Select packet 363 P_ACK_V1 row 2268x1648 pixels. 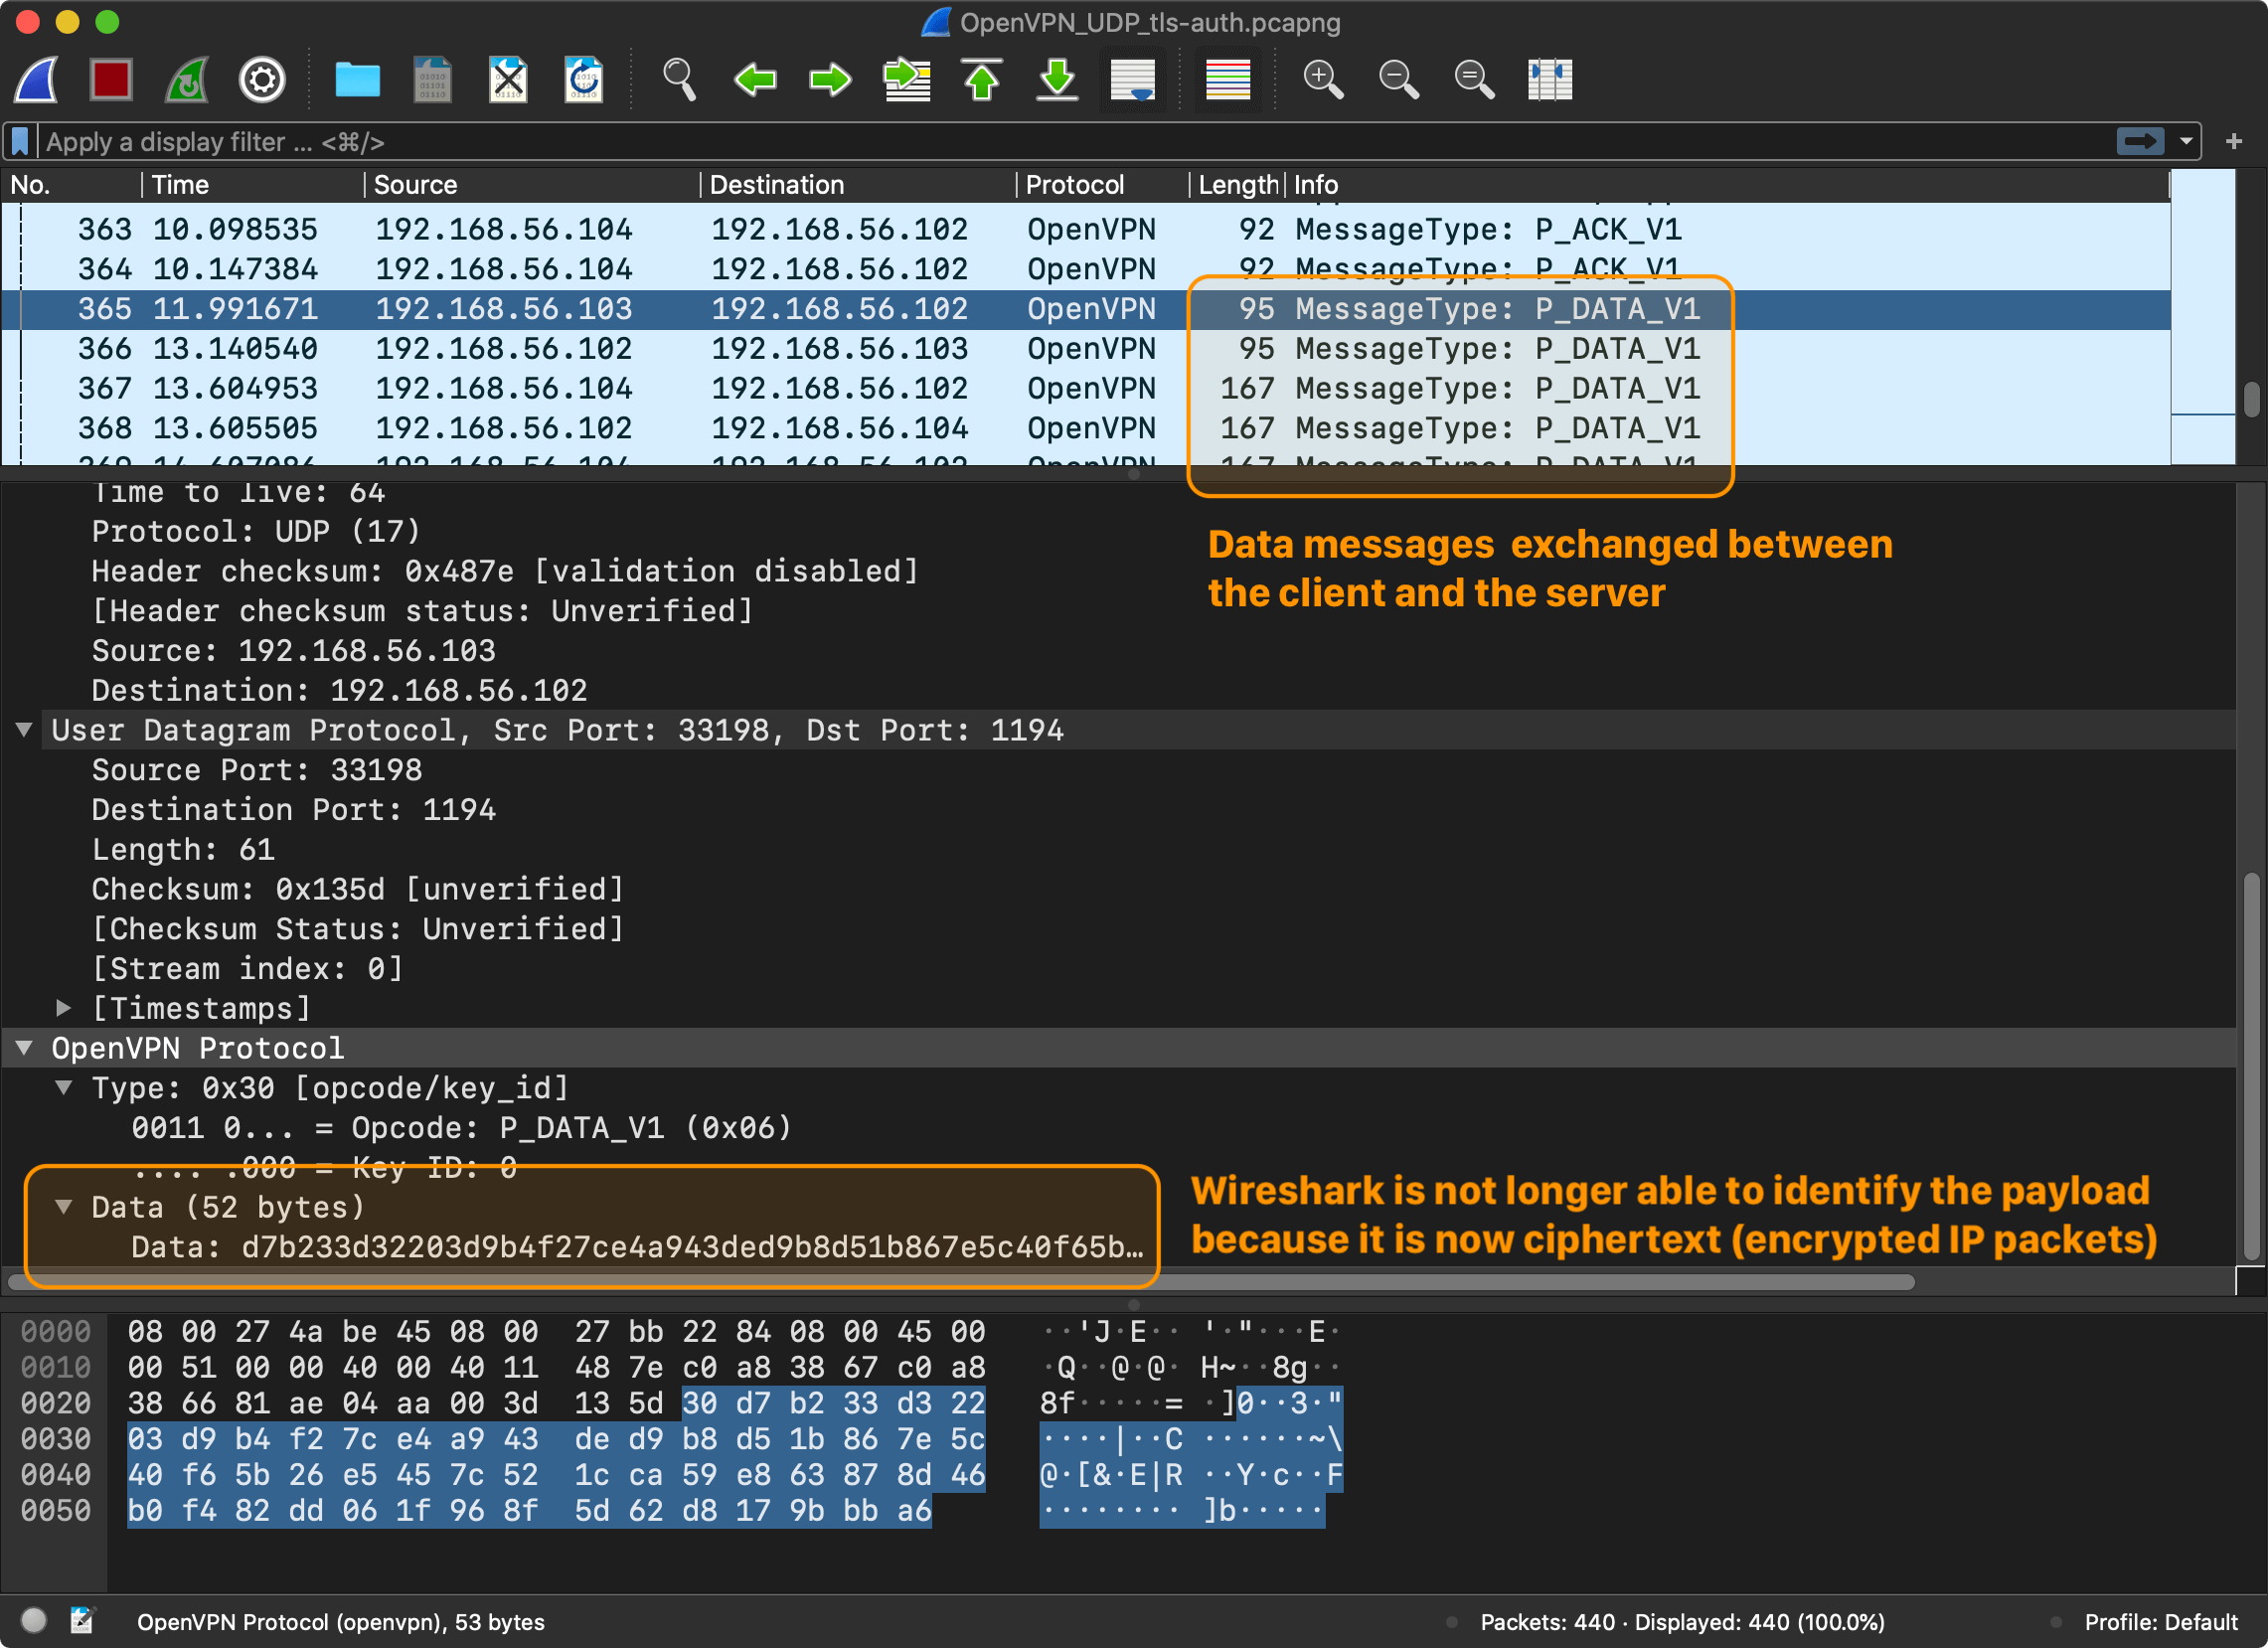coord(1086,230)
